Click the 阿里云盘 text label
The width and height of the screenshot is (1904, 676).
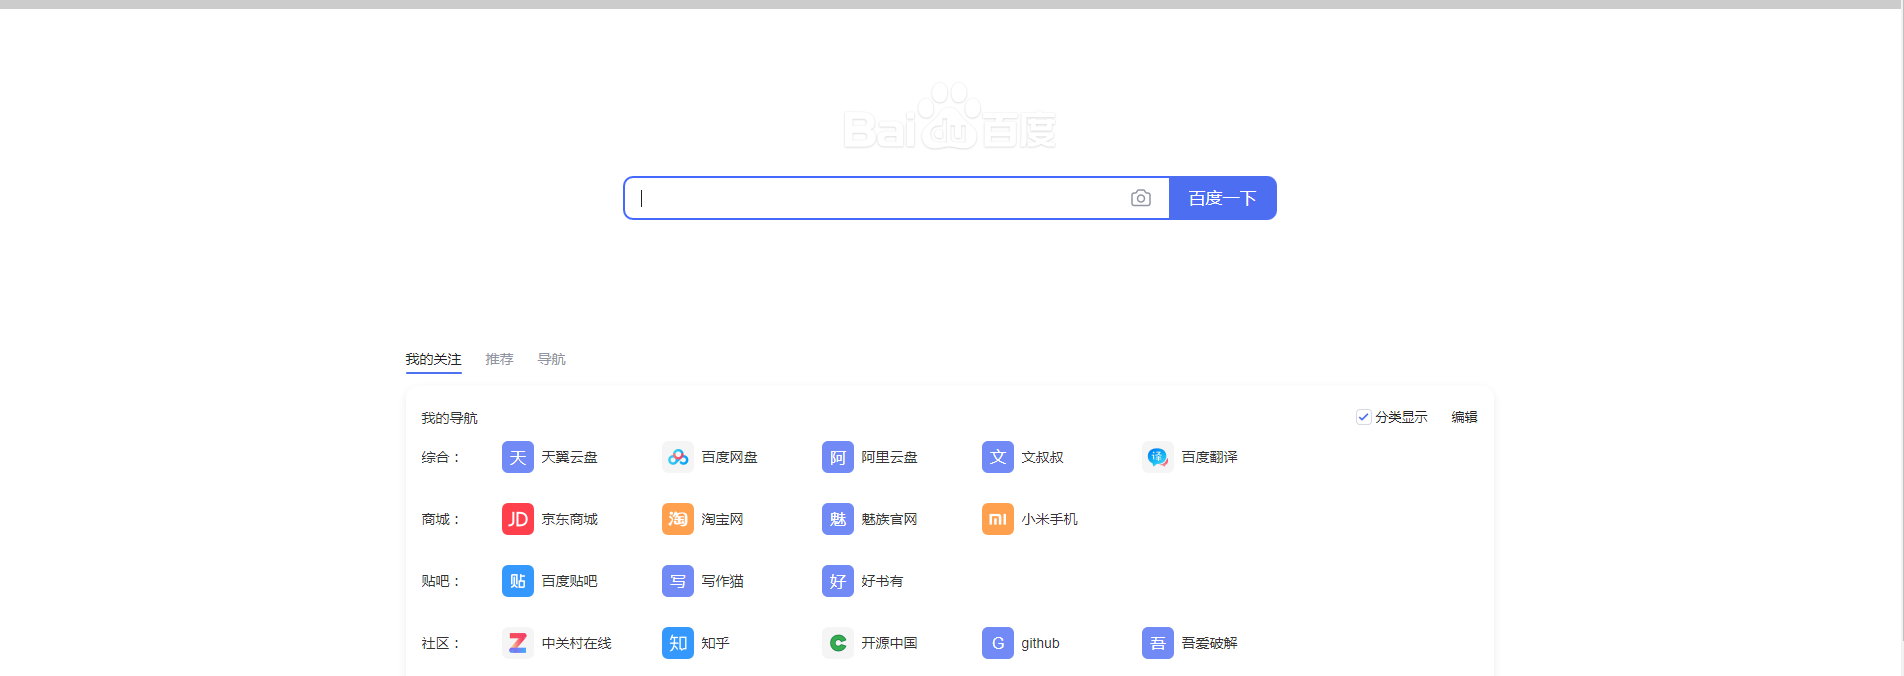pos(889,457)
